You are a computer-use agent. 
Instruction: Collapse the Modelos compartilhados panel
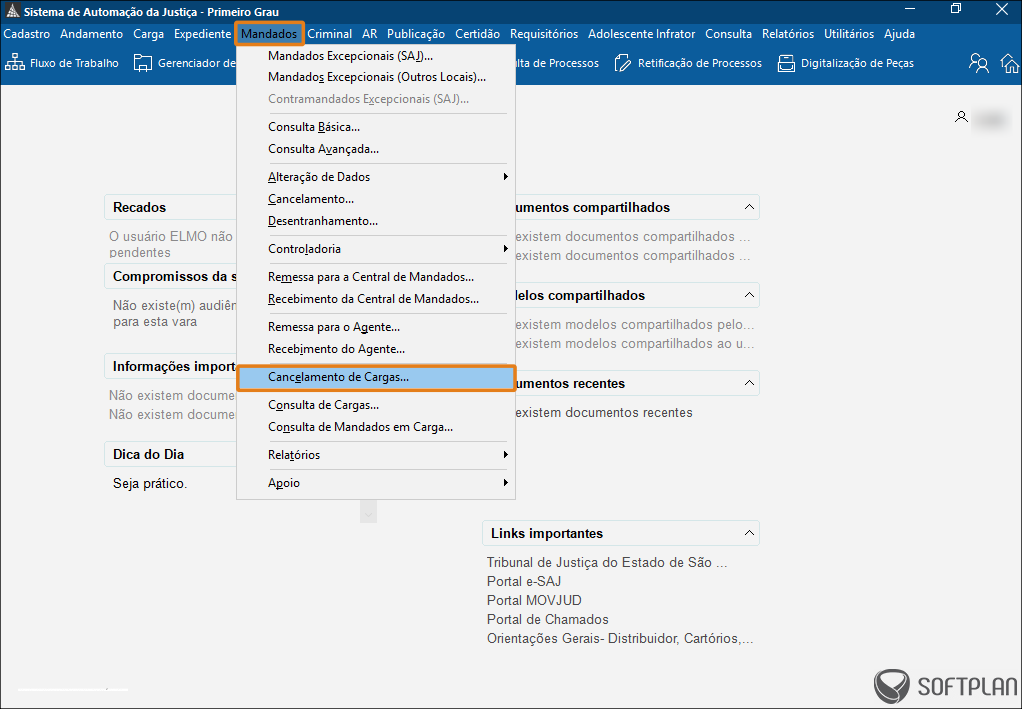(748, 295)
